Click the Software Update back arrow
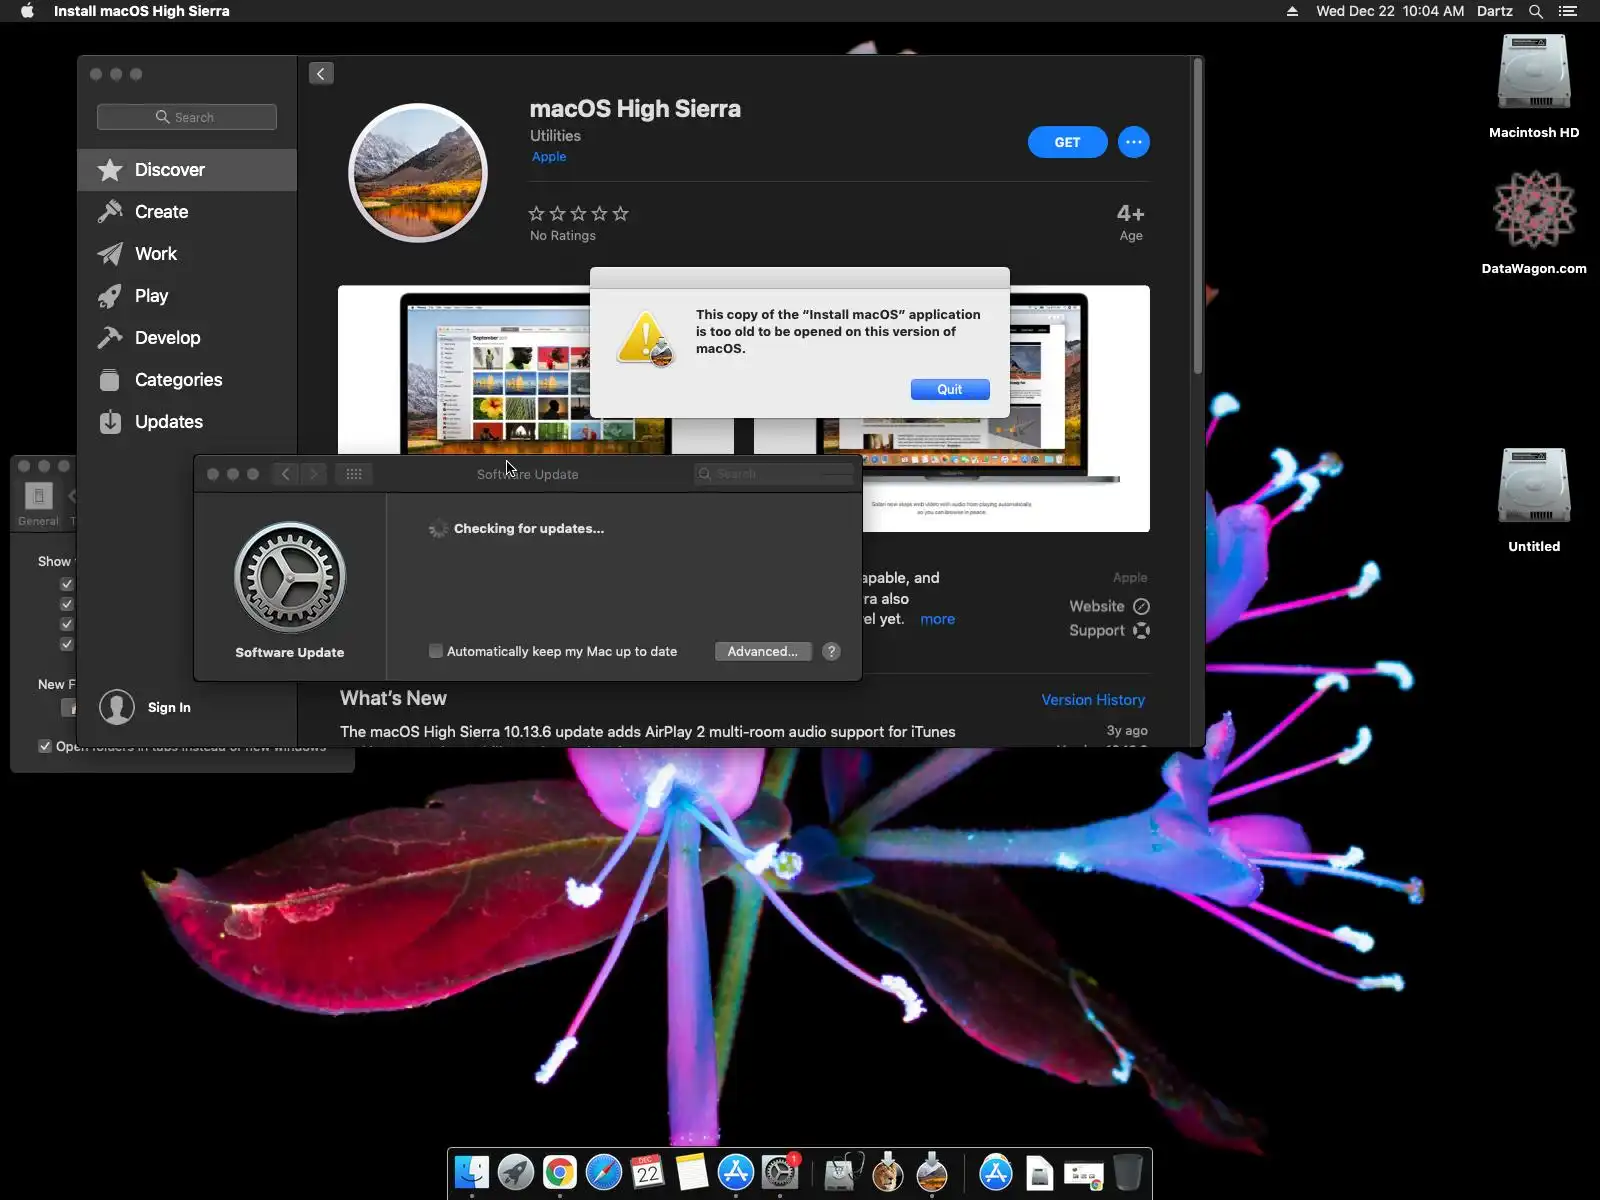Image resolution: width=1600 pixels, height=1200 pixels. (x=286, y=474)
